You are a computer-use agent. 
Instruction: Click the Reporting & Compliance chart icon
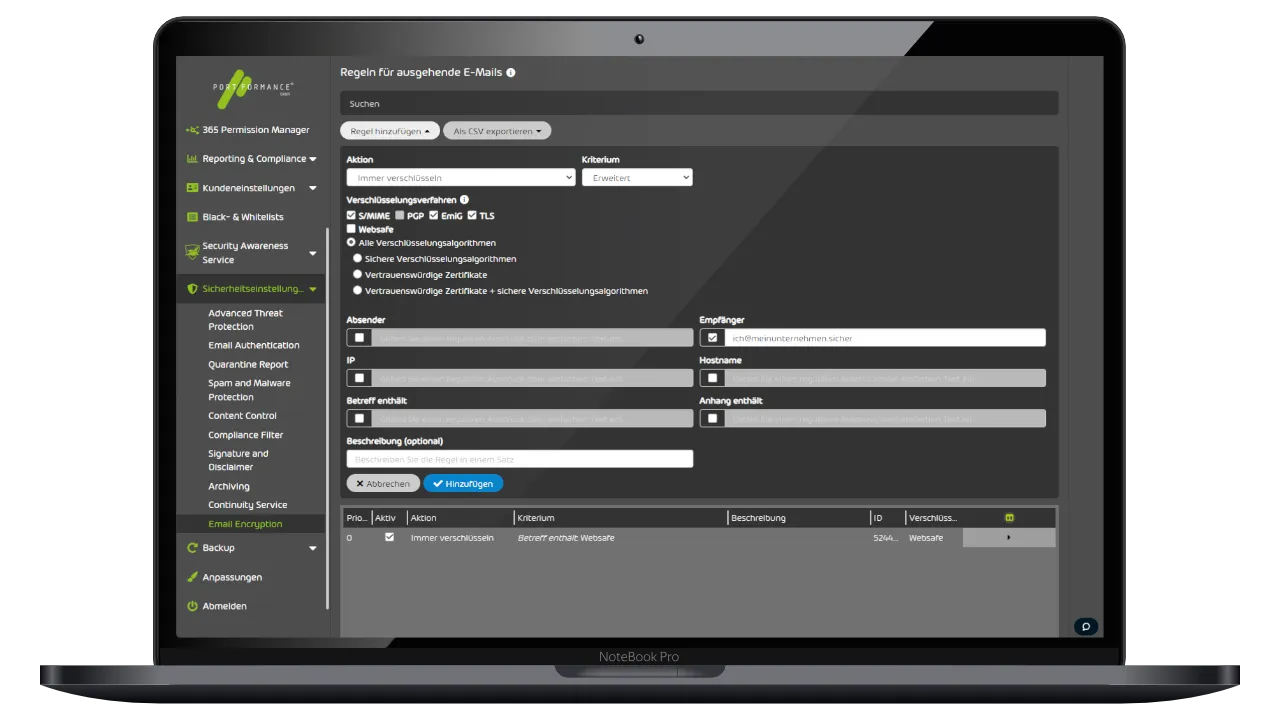[x=192, y=159]
